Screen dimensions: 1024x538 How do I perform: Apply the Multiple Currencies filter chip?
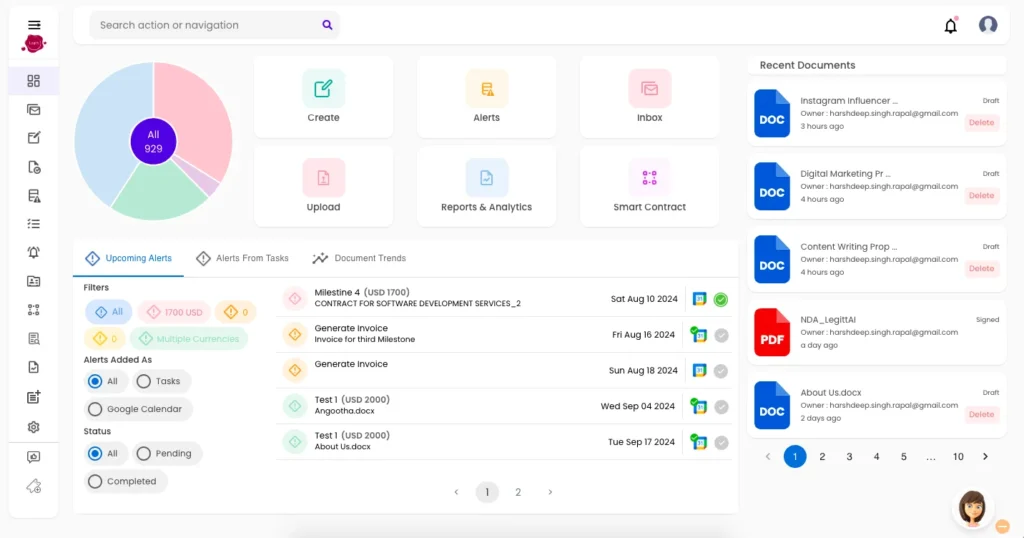pyautogui.click(x=189, y=339)
